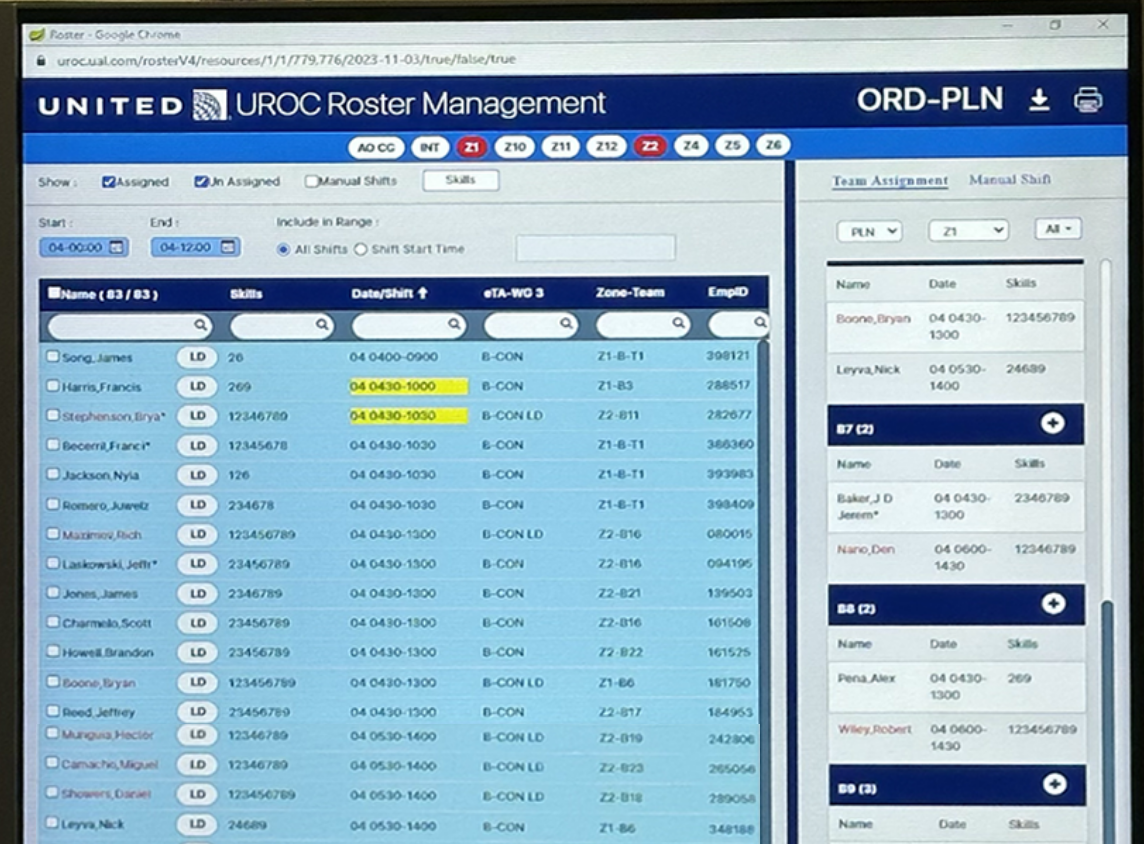This screenshot has width=1144, height=844.
Task: Click the LD badge for Jones, James
Action: 197,593
